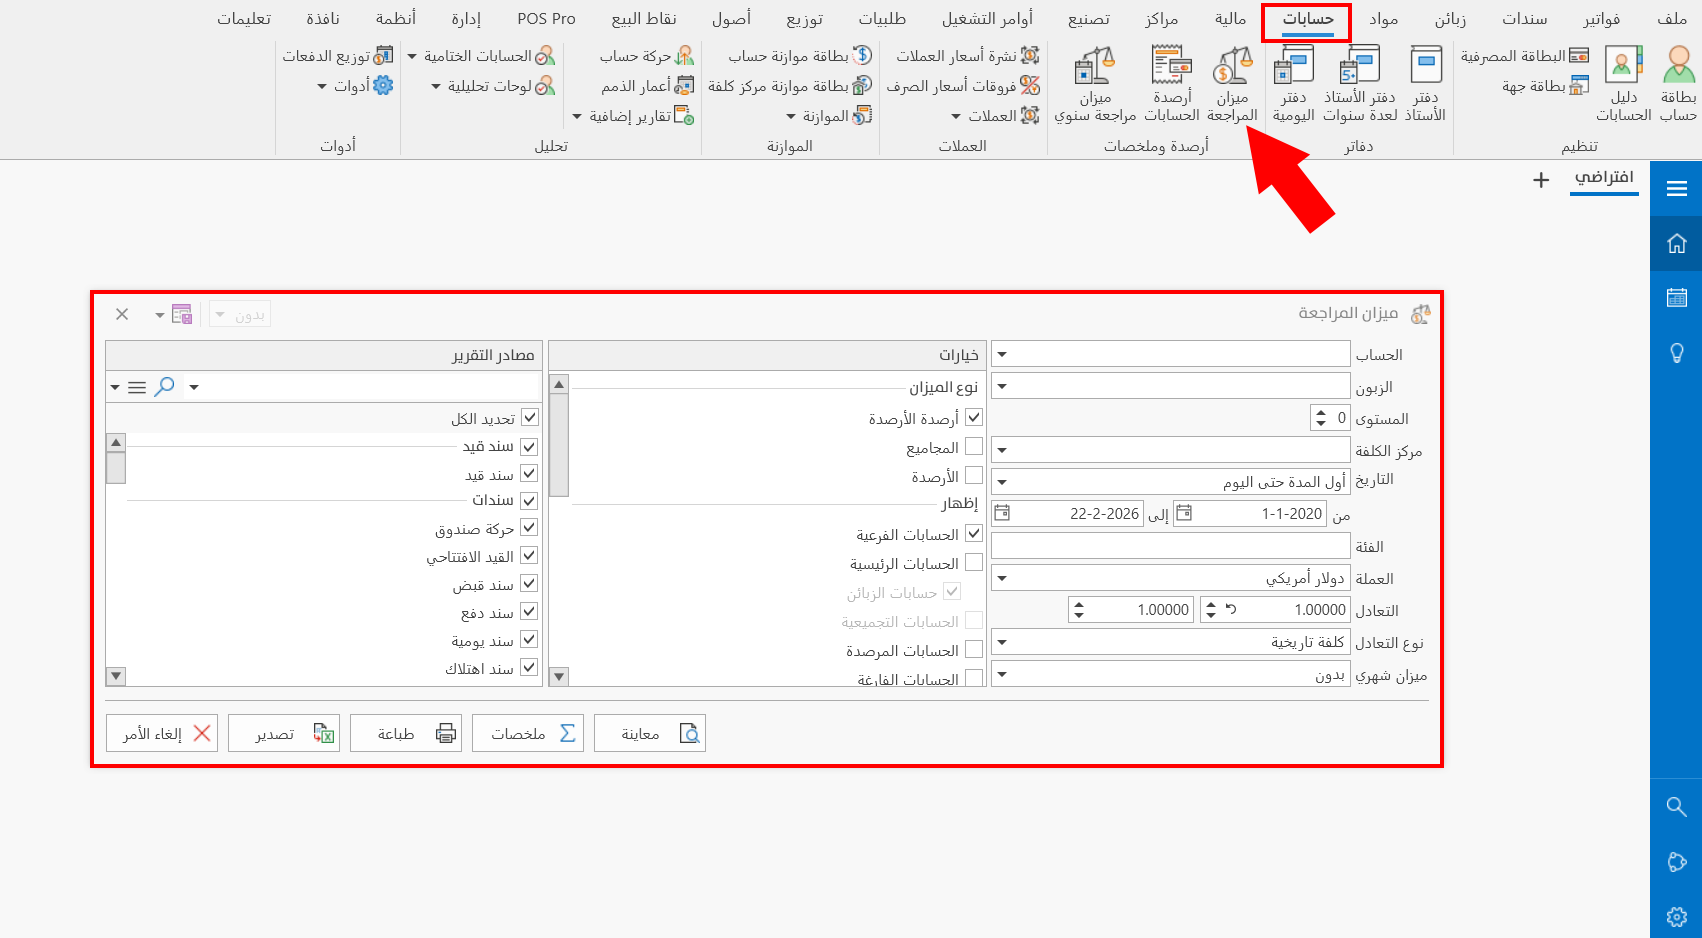
Task: Open أعمار الذمم report
Action: pyautogui.click(x=647, y=86)
